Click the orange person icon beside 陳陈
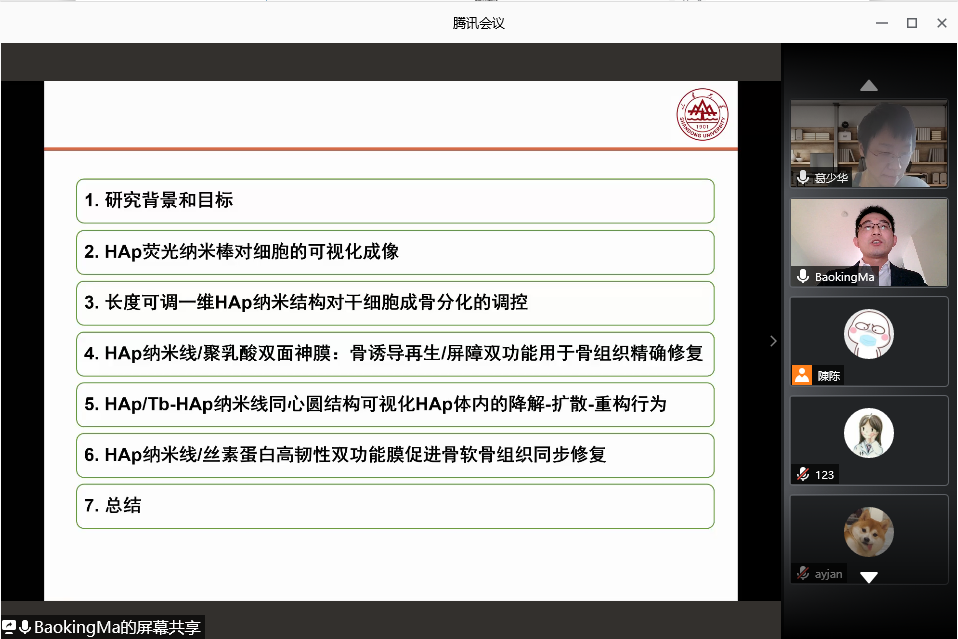Viewport: 958px width, 639px height. (802, 375)
